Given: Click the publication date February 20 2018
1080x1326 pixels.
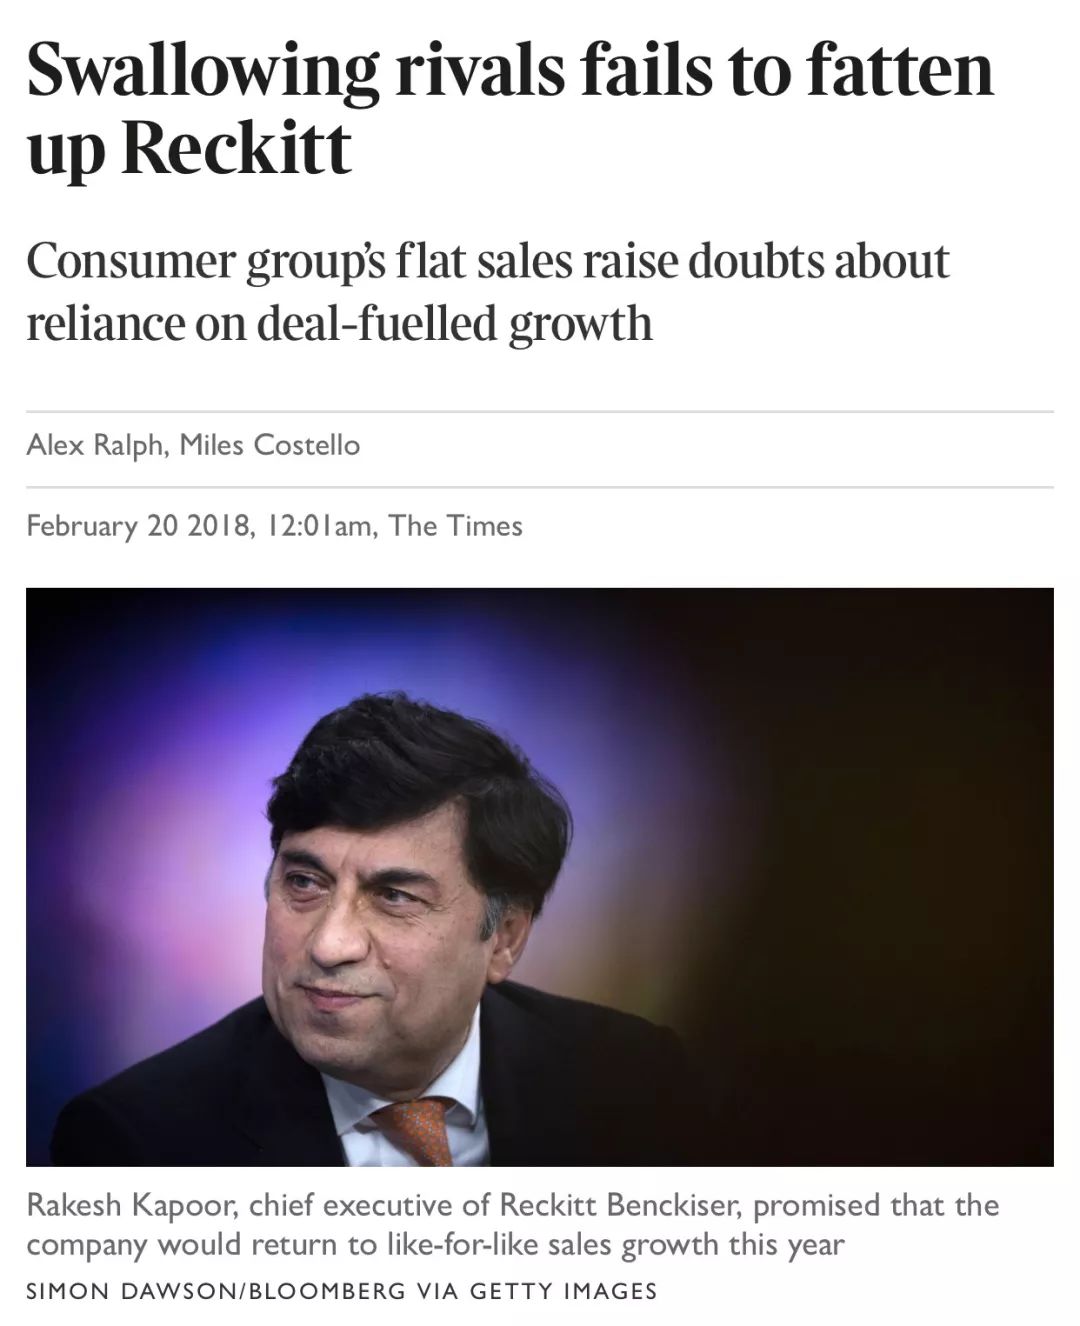Looking at the screenshot, I should 137,525.
